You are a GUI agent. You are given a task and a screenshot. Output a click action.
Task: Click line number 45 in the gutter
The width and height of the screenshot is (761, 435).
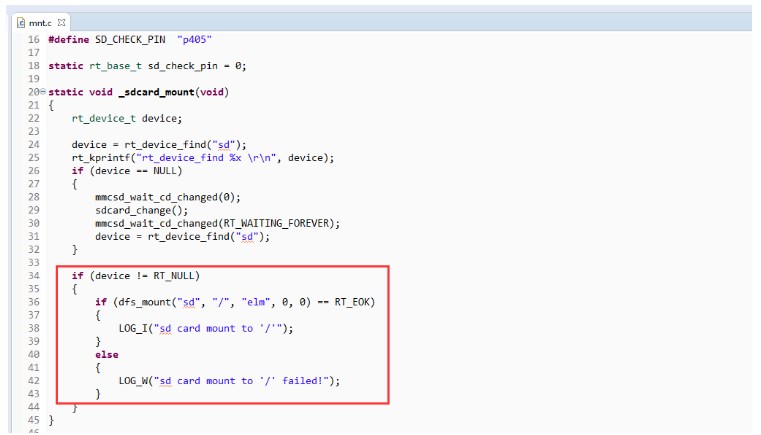pos(33,420)
